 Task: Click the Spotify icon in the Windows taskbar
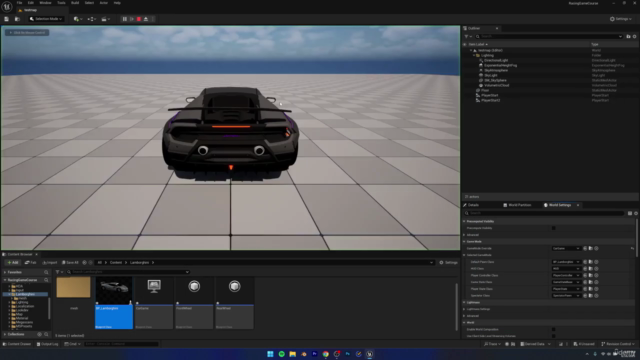point(282,354)
